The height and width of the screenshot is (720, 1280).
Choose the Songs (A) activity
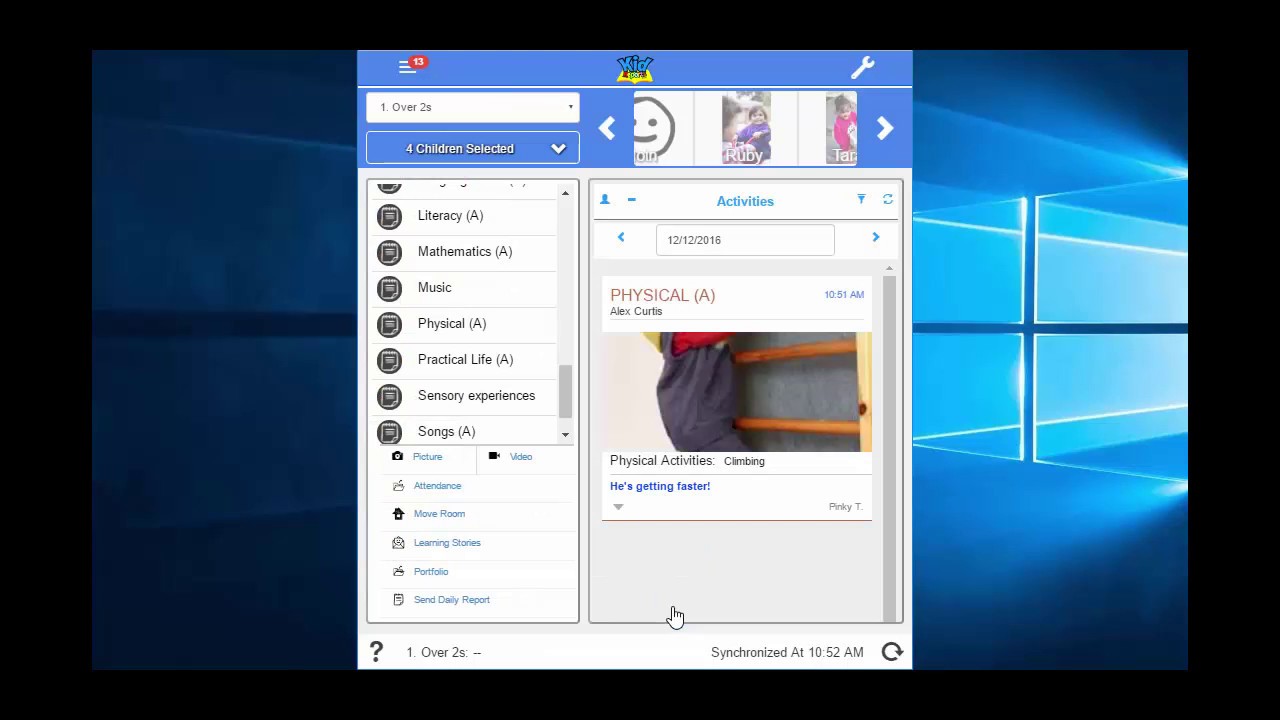[446, 431]
